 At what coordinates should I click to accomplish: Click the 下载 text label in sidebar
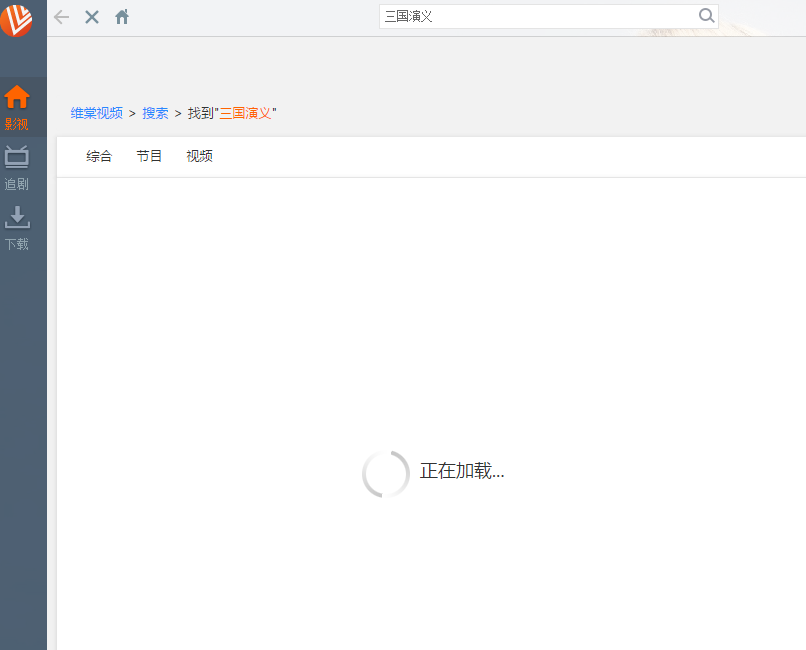[x=17, y=244]
